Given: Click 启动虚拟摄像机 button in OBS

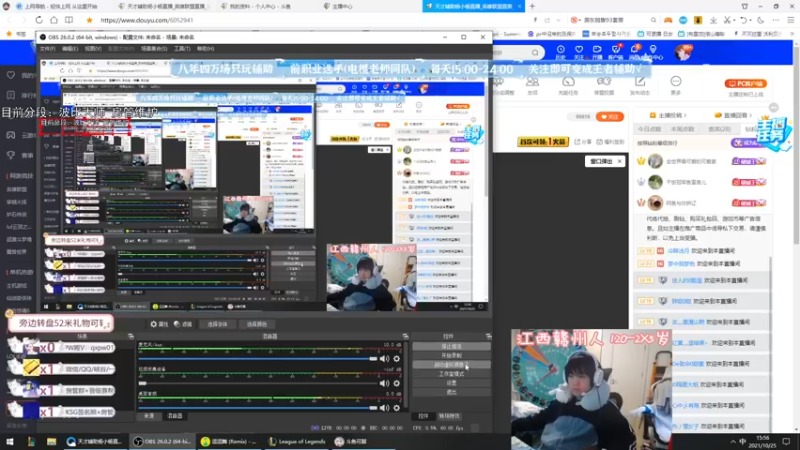Looking at the screenshot, I should (451, 365).
